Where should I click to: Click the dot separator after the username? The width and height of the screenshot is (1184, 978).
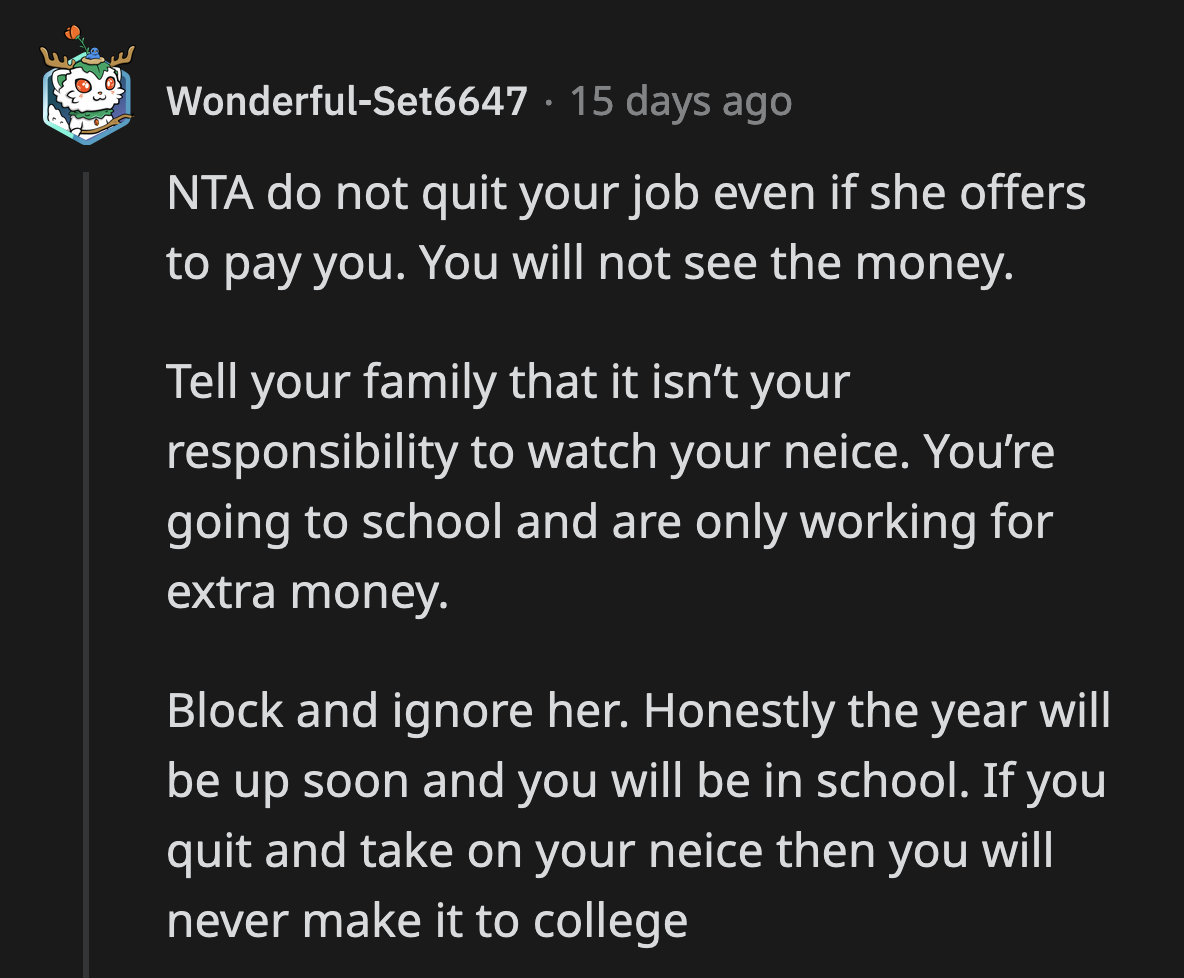click(551, 103)
